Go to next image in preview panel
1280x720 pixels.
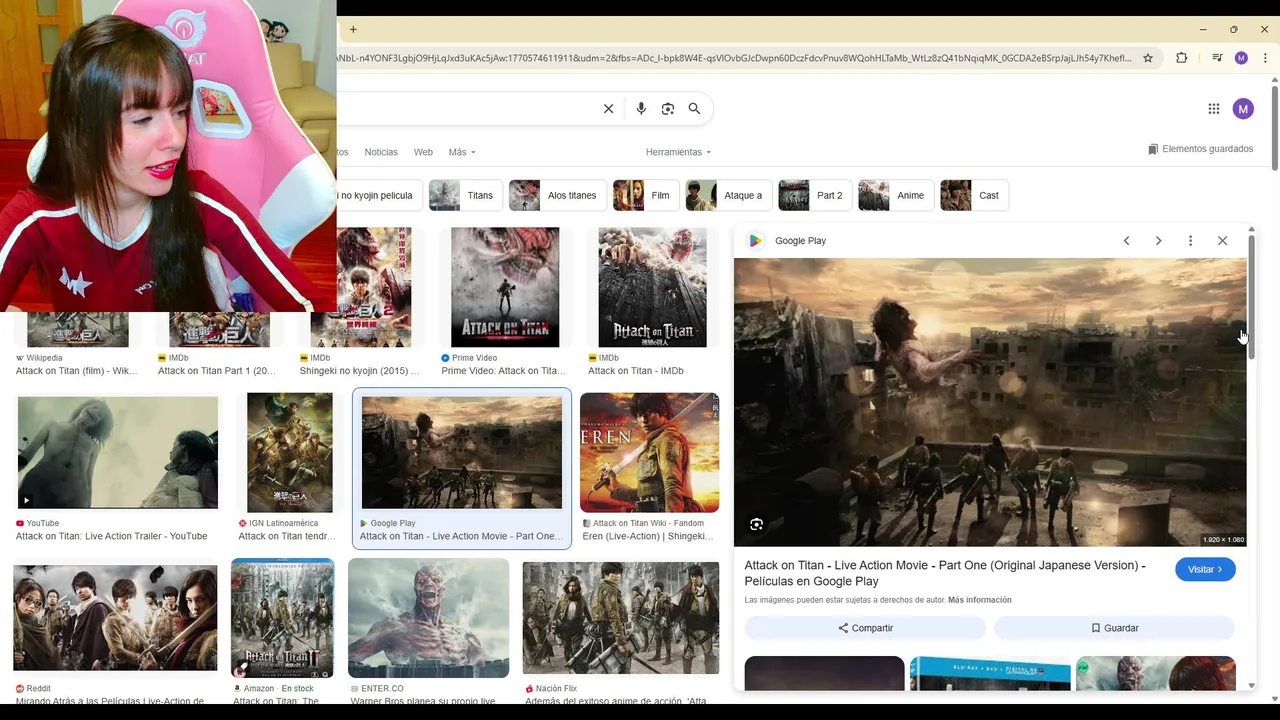[1158, 241]
